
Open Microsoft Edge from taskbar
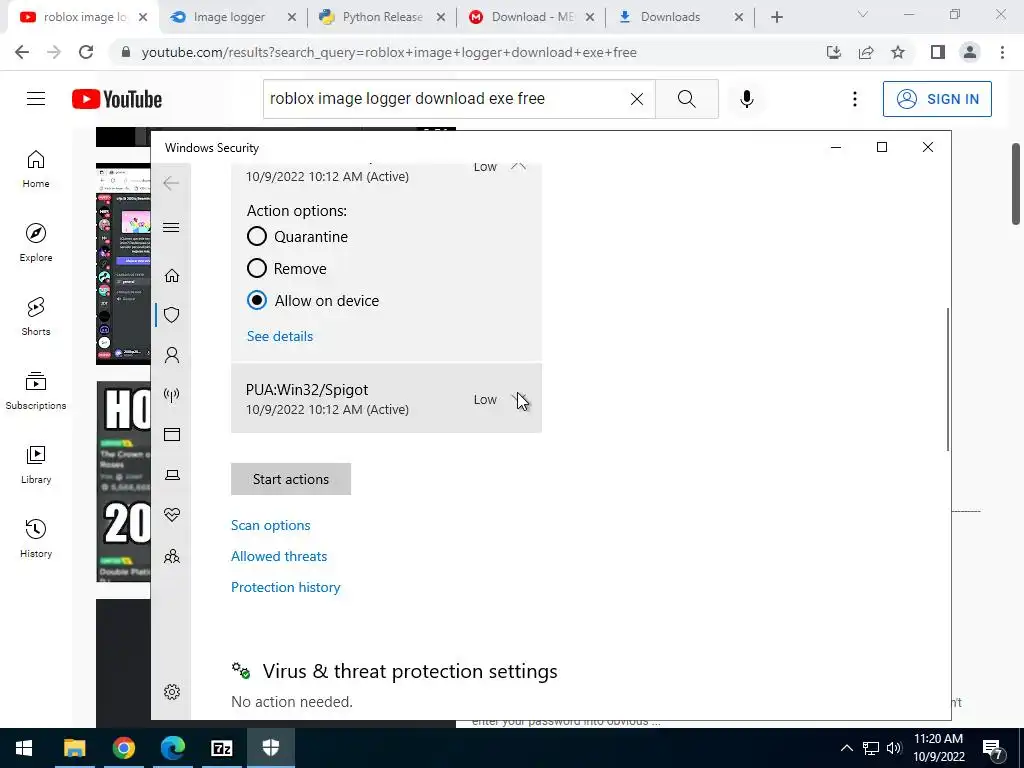pyautogui.click(x=172, y=748)
